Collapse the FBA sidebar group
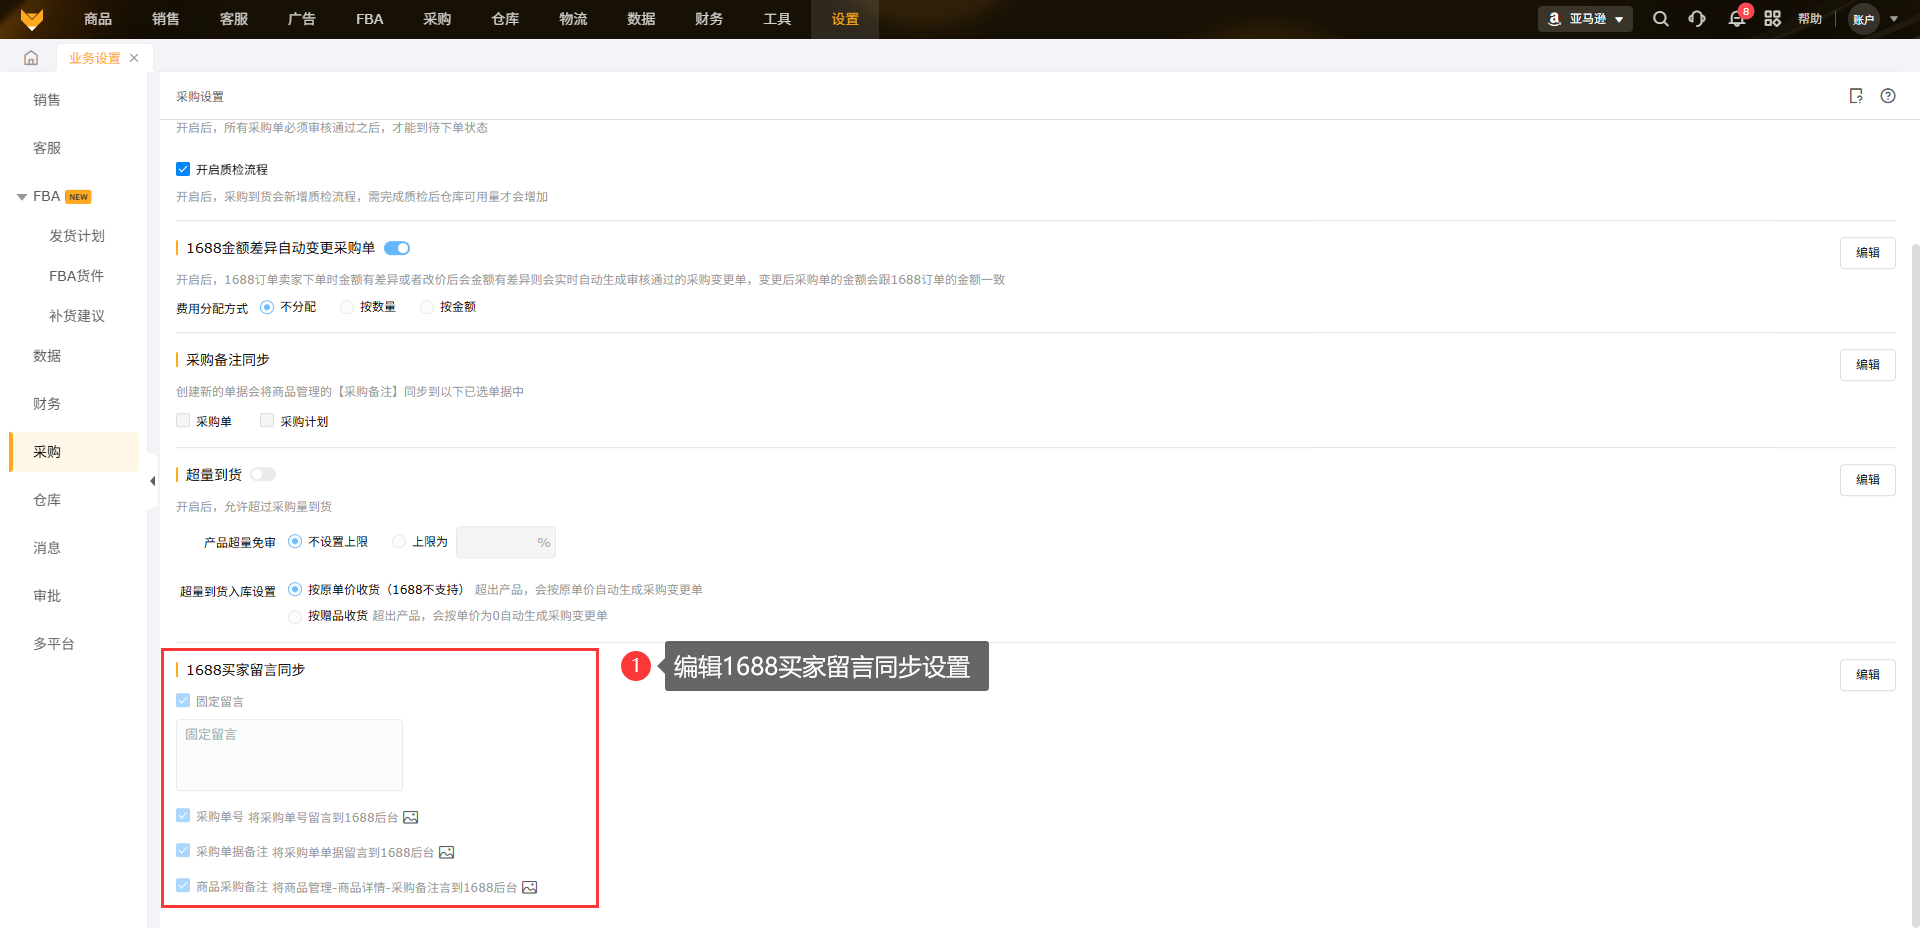 click(x=22, y=197)
